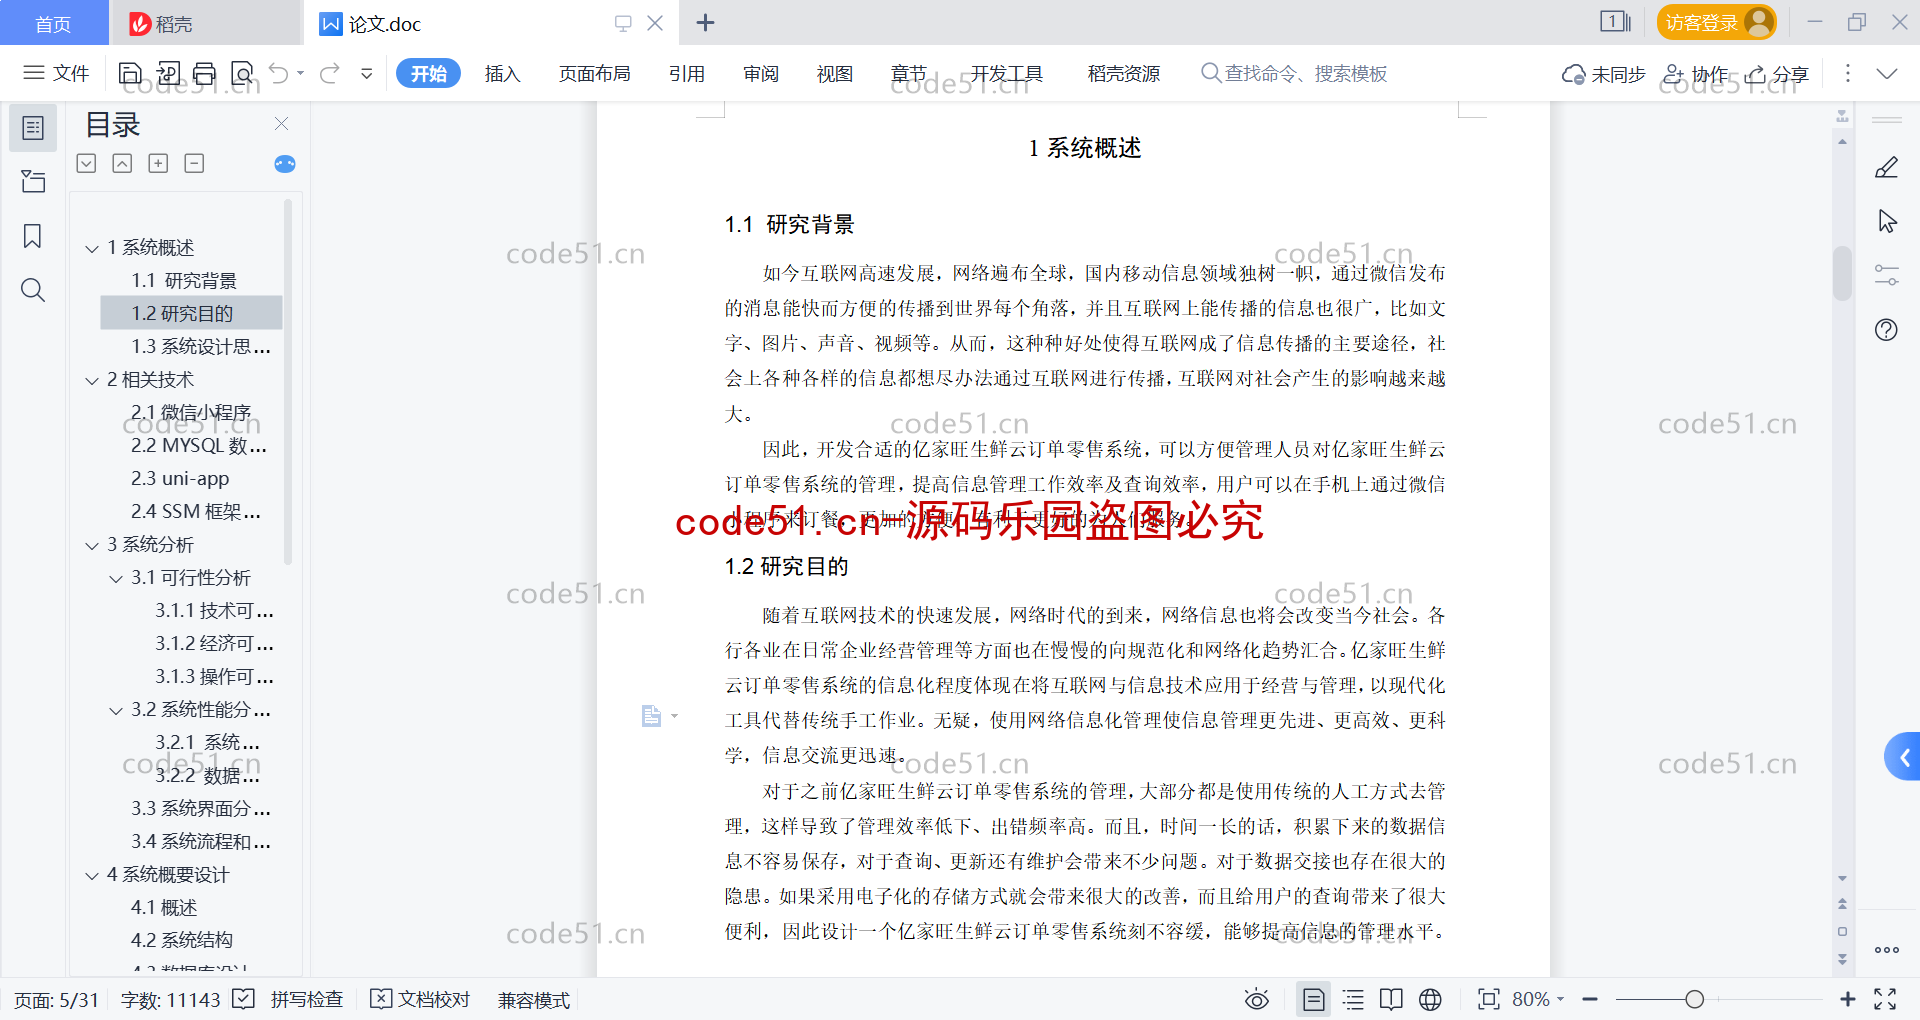Viewport: 1920px width, 1020px height.
Task: Click zoom out minus button
Action: pos(1590,999)
